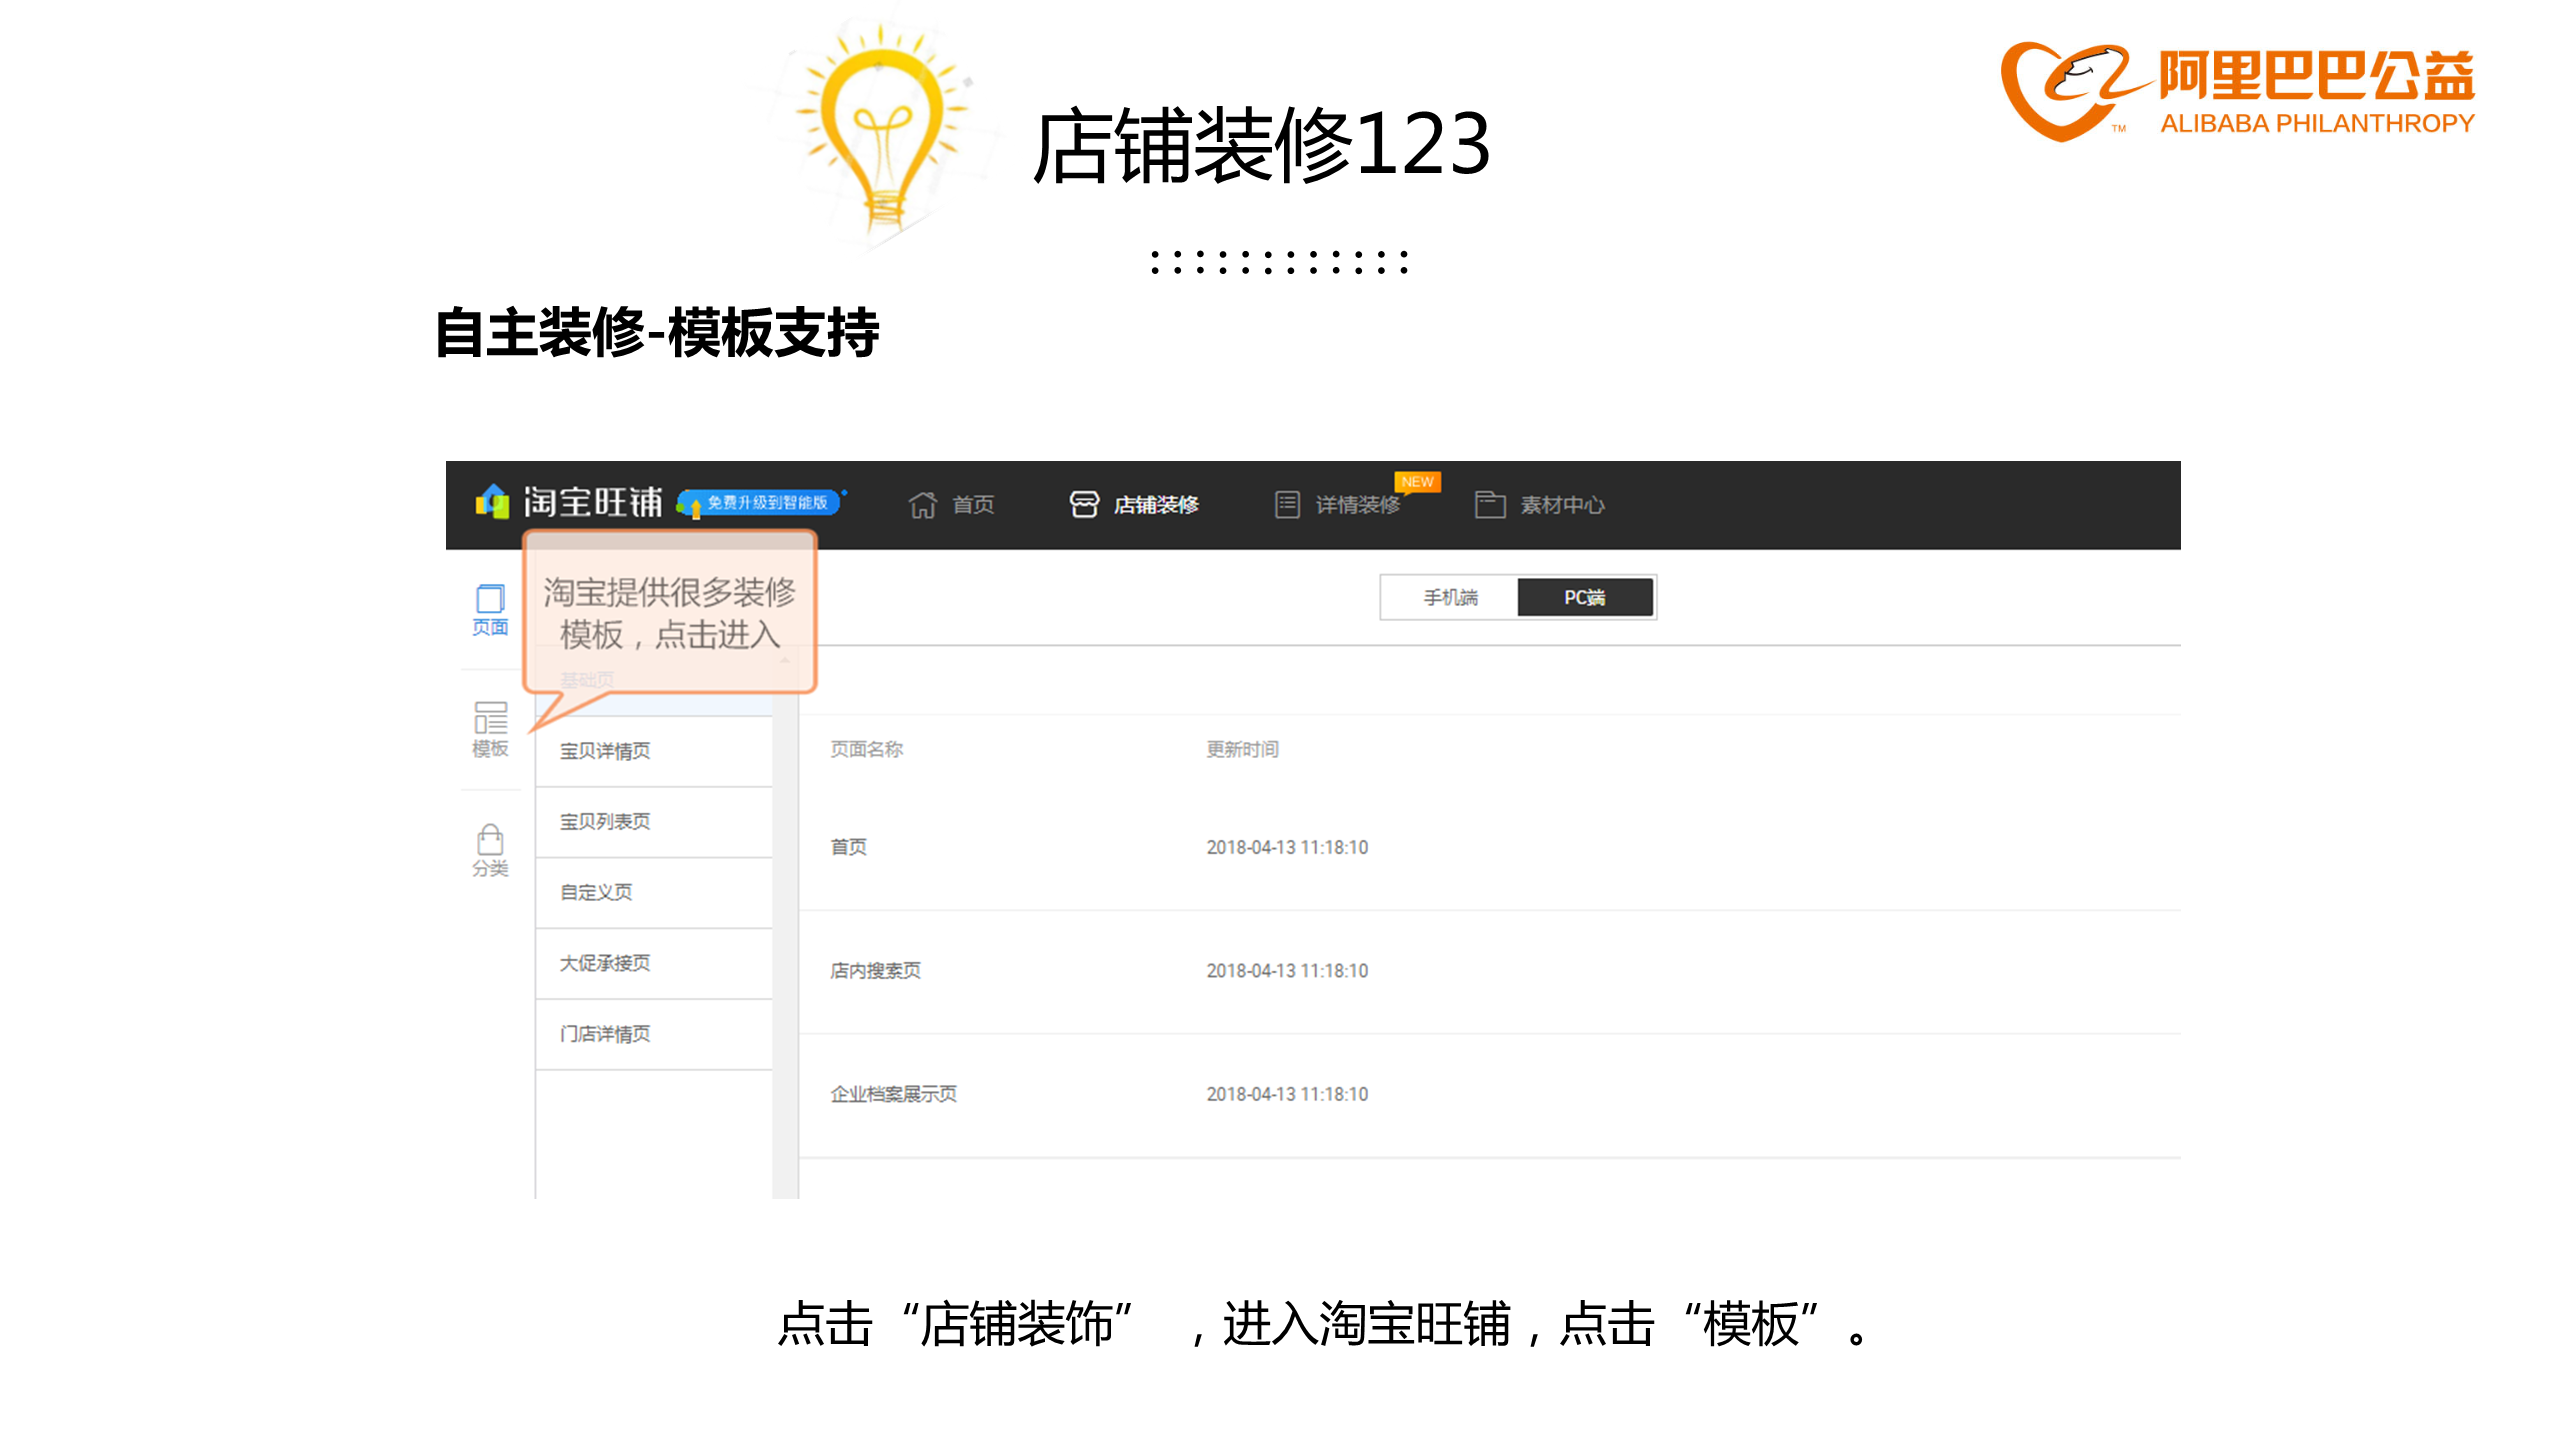Switch the view to PC端
Viewport: 2559px width, 1440px height.
(1585, 597)
